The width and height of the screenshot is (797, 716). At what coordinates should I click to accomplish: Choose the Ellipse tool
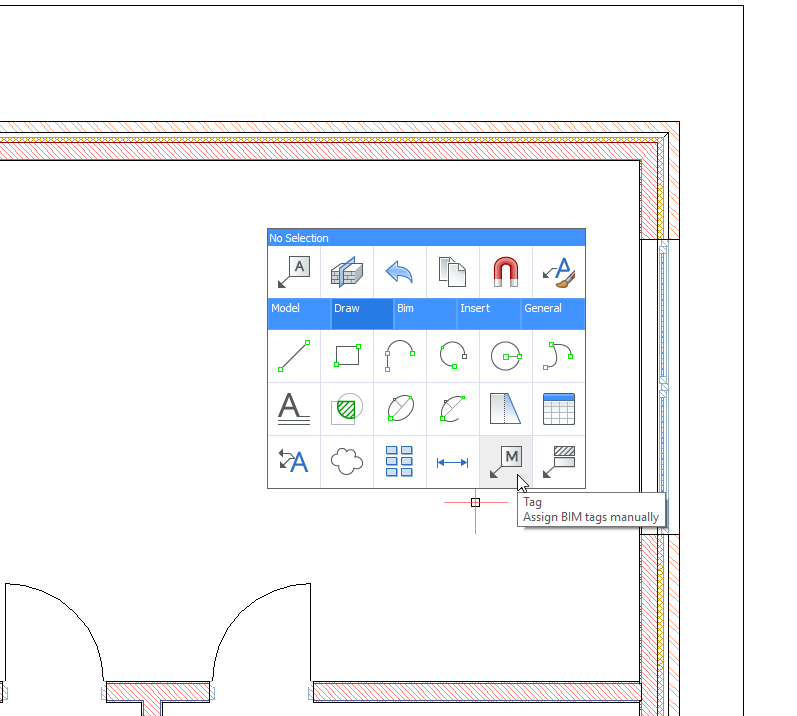tap(400, 409)
